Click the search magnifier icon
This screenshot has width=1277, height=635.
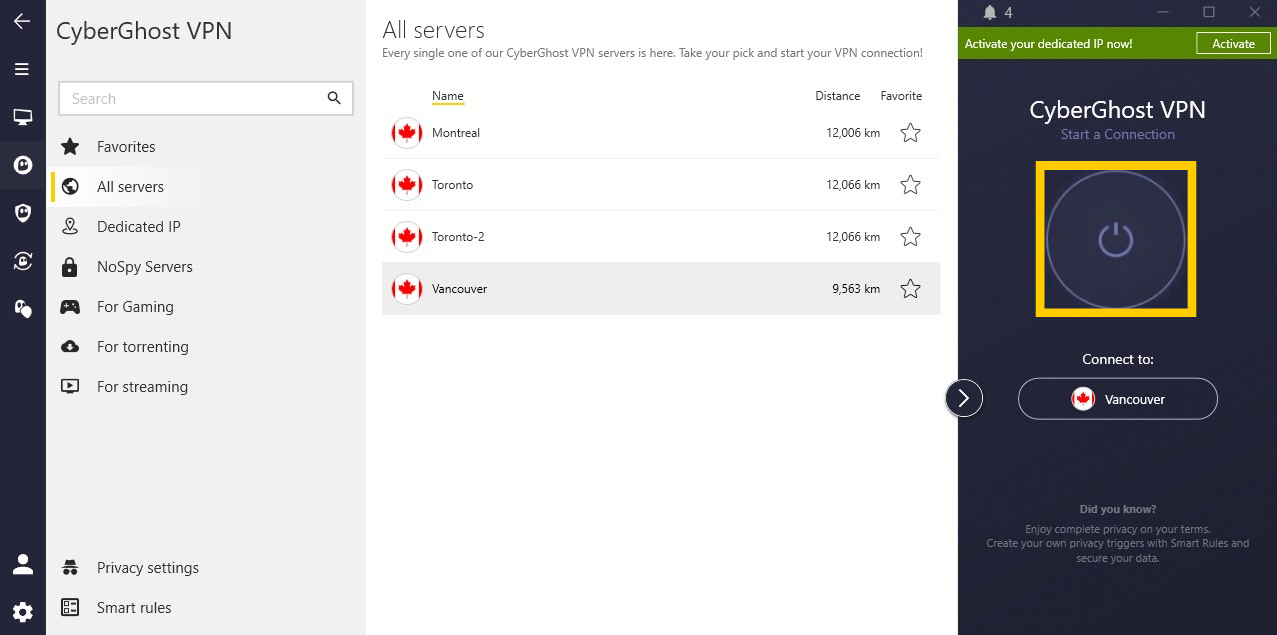[x=334, y=98]
